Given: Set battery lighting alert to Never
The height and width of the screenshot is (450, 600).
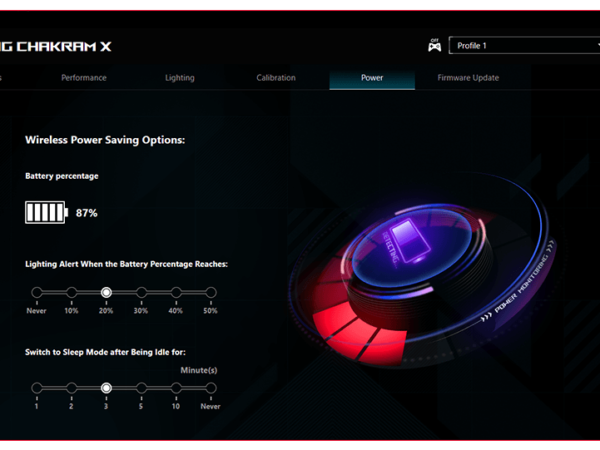Looking at the screenshot, I should click(37, 293).
